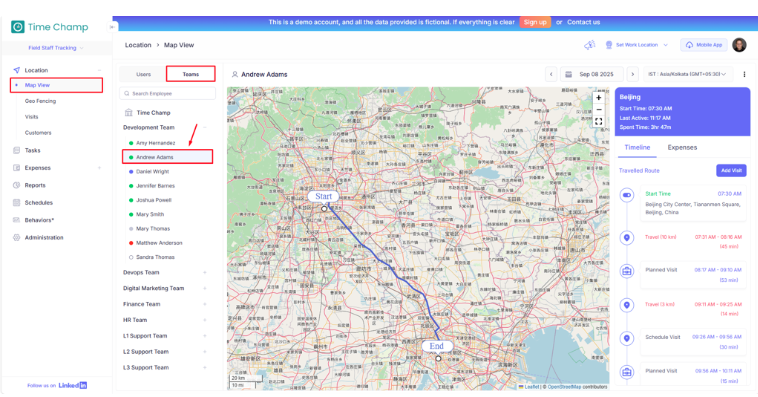This screenshot has height=397, width=758.
Task: Click the Mobile App button
Action: click(x=704, y=45)
